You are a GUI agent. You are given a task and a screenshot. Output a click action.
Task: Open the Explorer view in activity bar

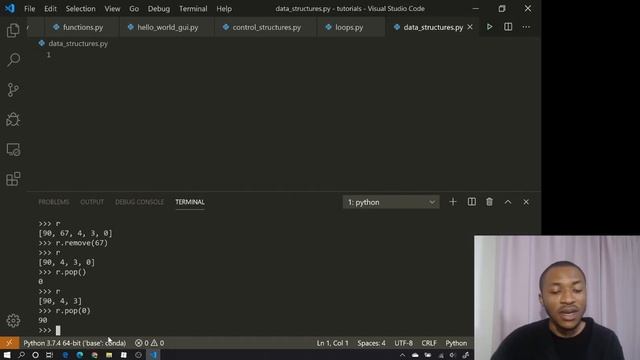pyautogui.click(x=13, y=30)
